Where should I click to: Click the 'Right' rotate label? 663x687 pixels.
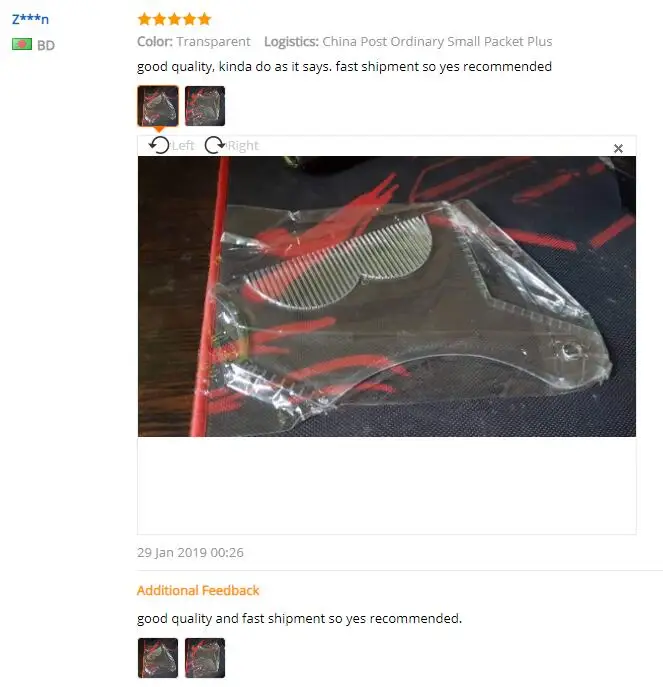pos(244,145)
